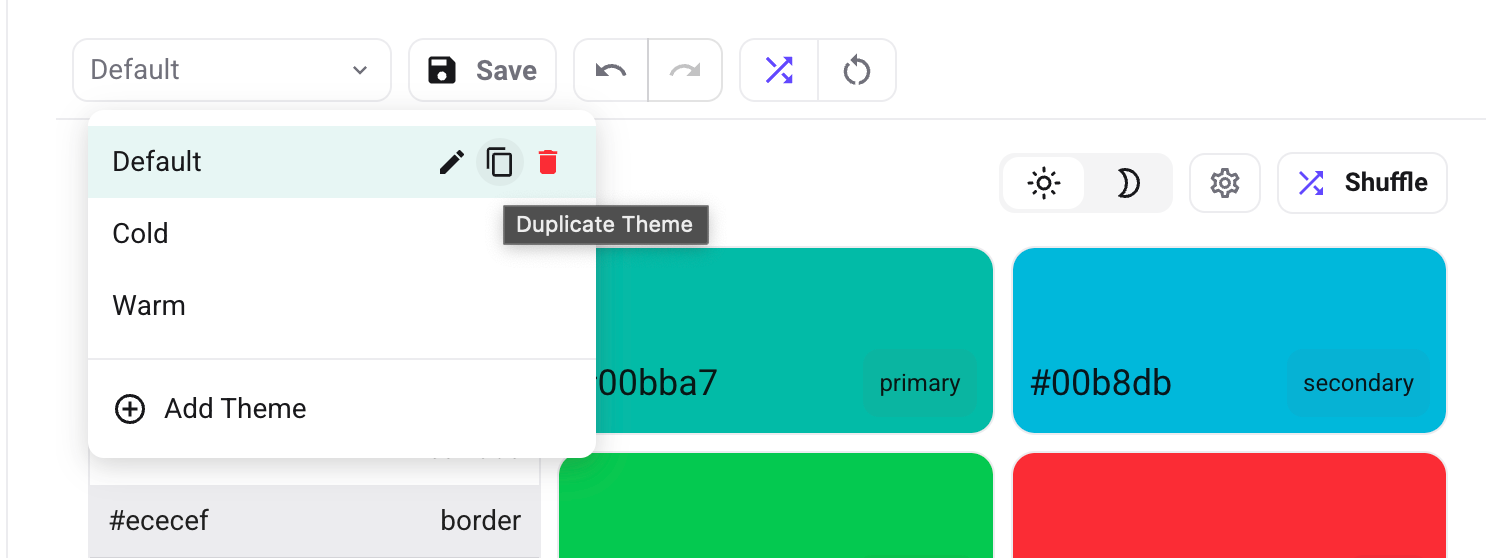
Task: Switch to dark mode with the moon toggle
Action: tap(1128, 183)
